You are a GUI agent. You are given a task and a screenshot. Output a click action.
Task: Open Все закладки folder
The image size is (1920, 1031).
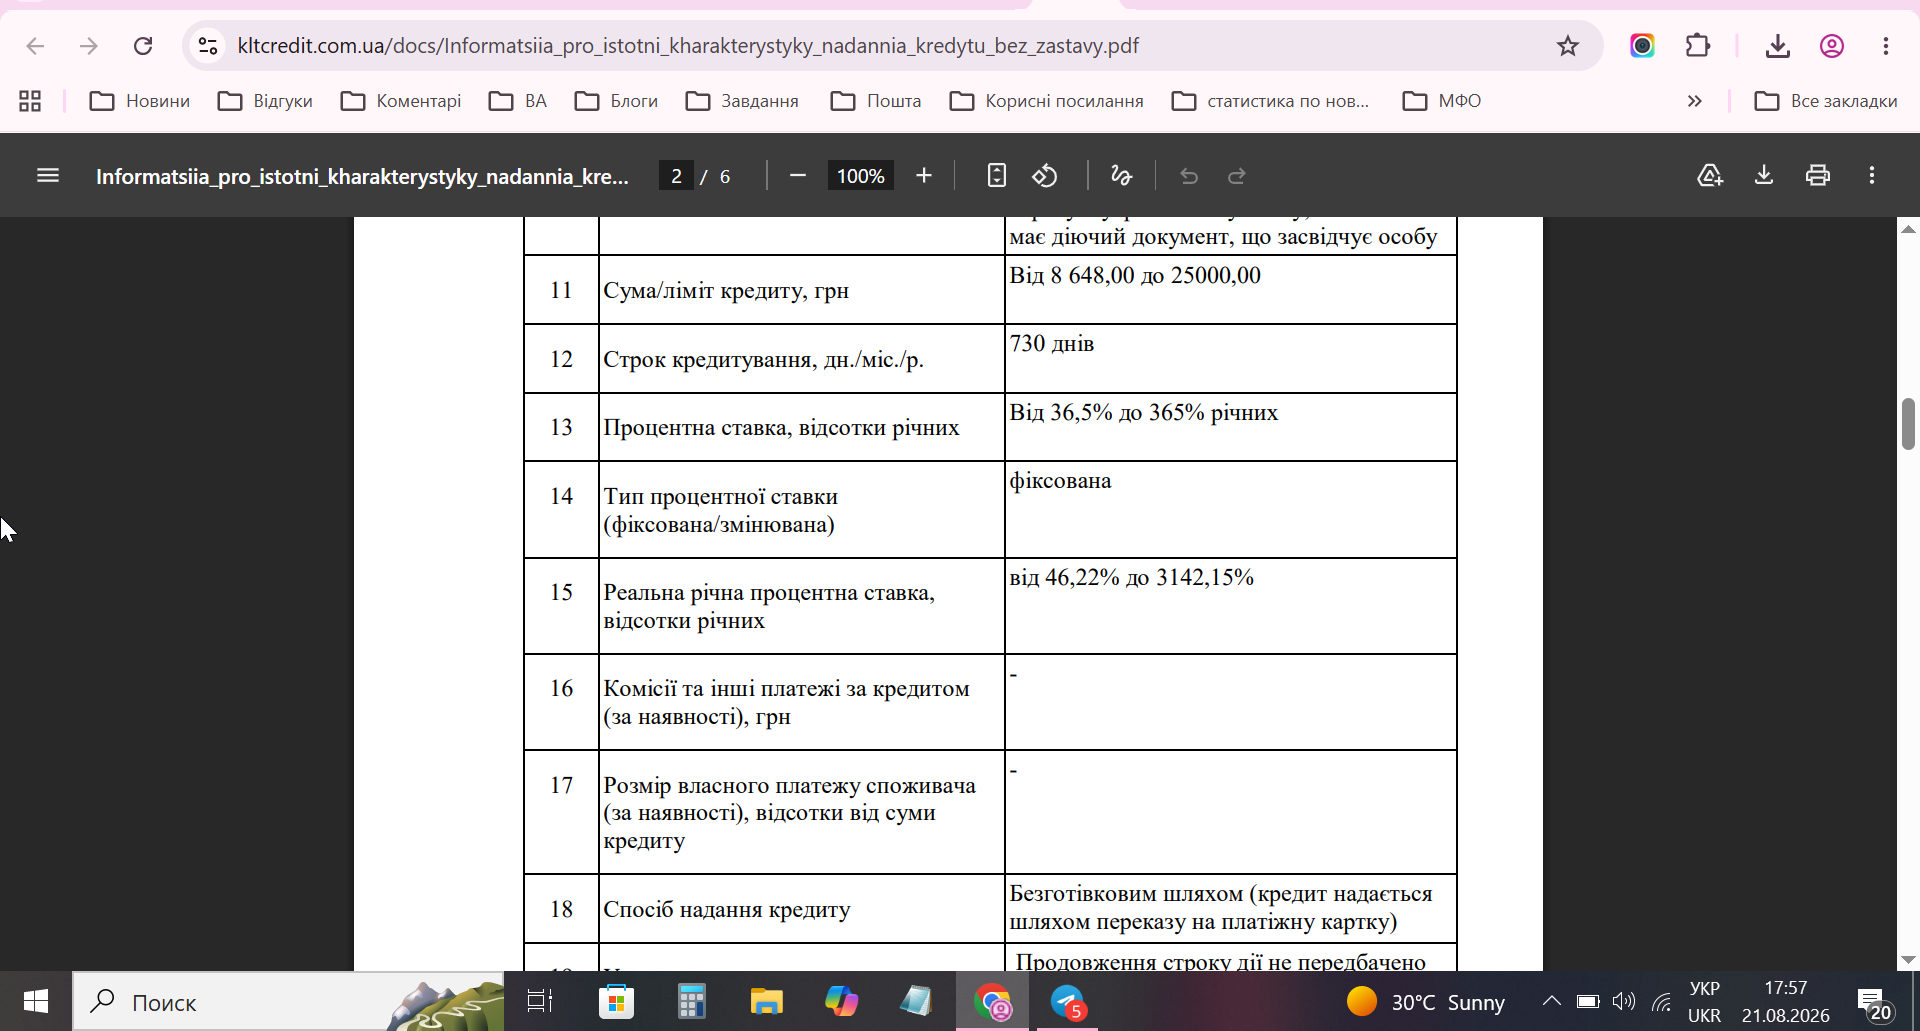[1826, 101]
